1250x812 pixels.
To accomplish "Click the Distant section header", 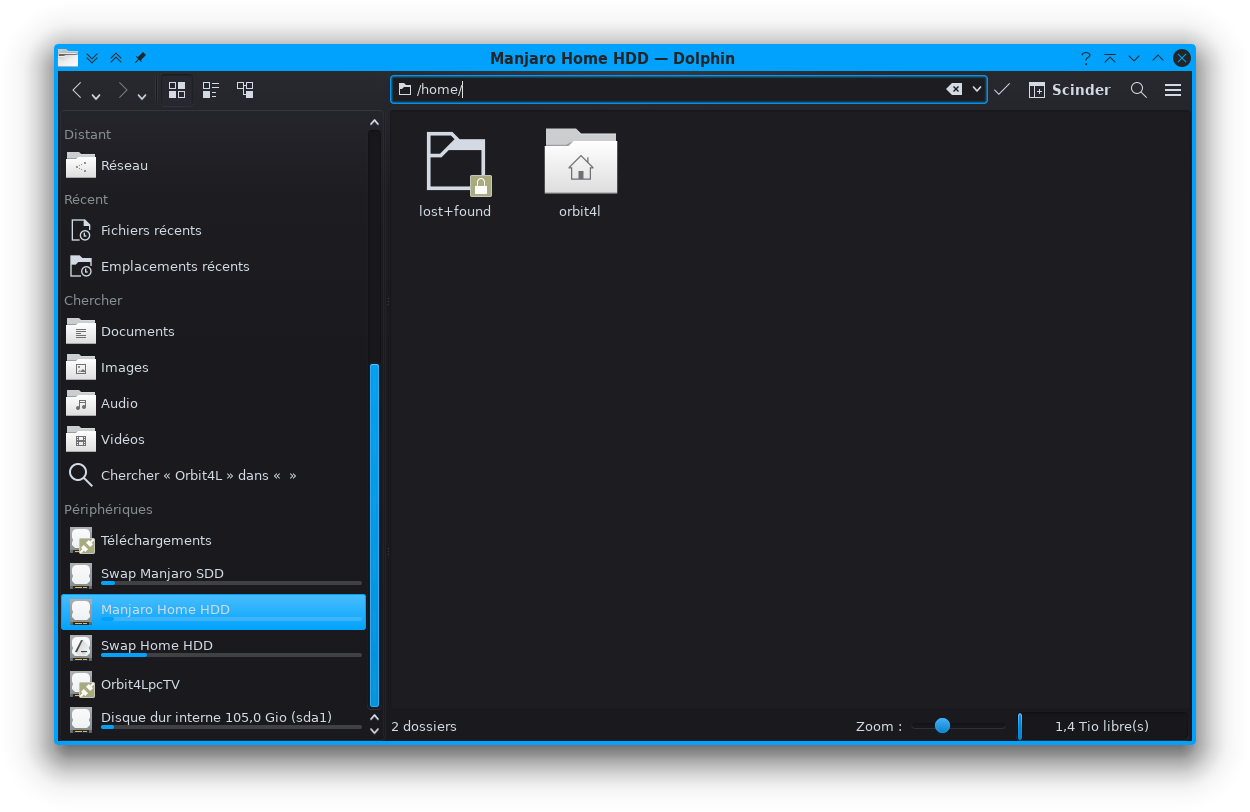I will (88, 134).
